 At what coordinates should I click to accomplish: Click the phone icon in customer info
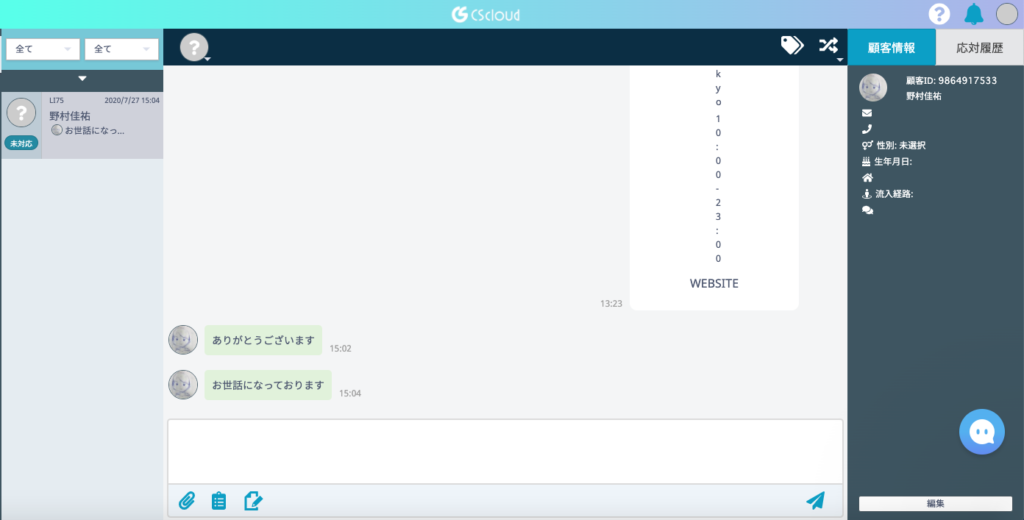click(867, 129)
